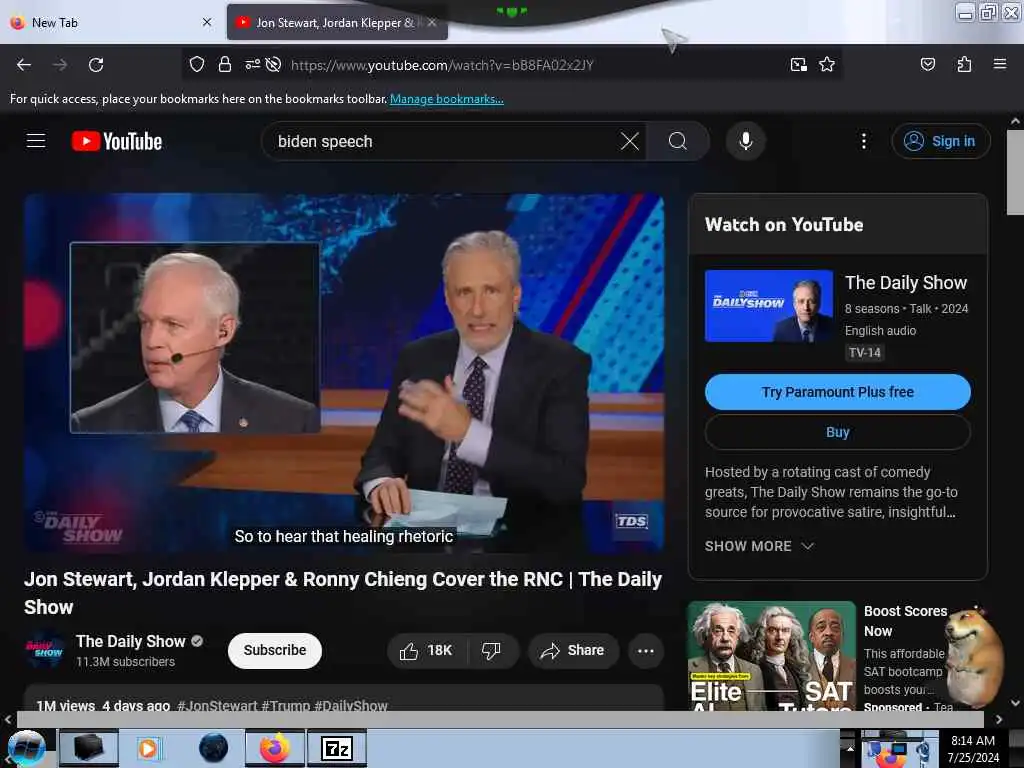1024x768 pixels.
Task: Open the Elite SAT Tutors ad thumbnail
Action: click(771, 656)
